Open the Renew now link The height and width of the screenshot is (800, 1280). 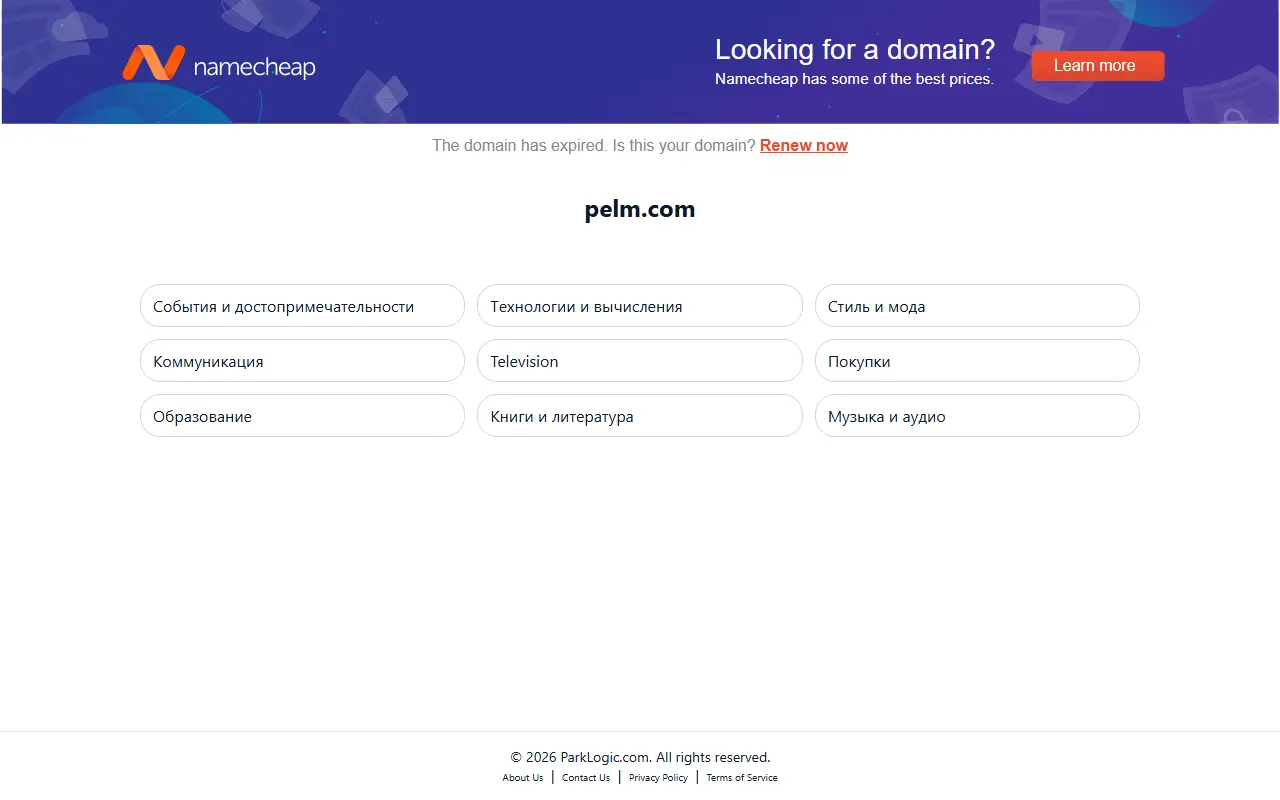coord(804,146)
